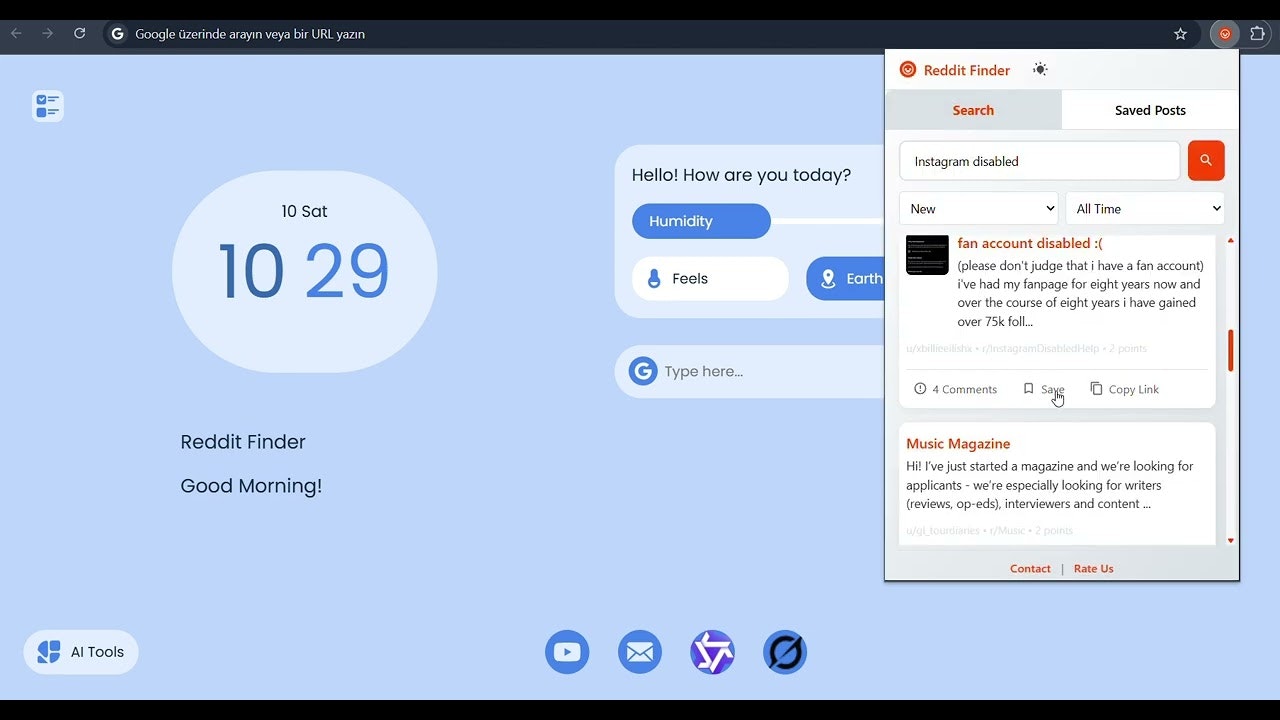Image resolution: width=1280 pixels, height=720 pixels.
Task: Open the All Time range dropdown
Action: 1145,209
